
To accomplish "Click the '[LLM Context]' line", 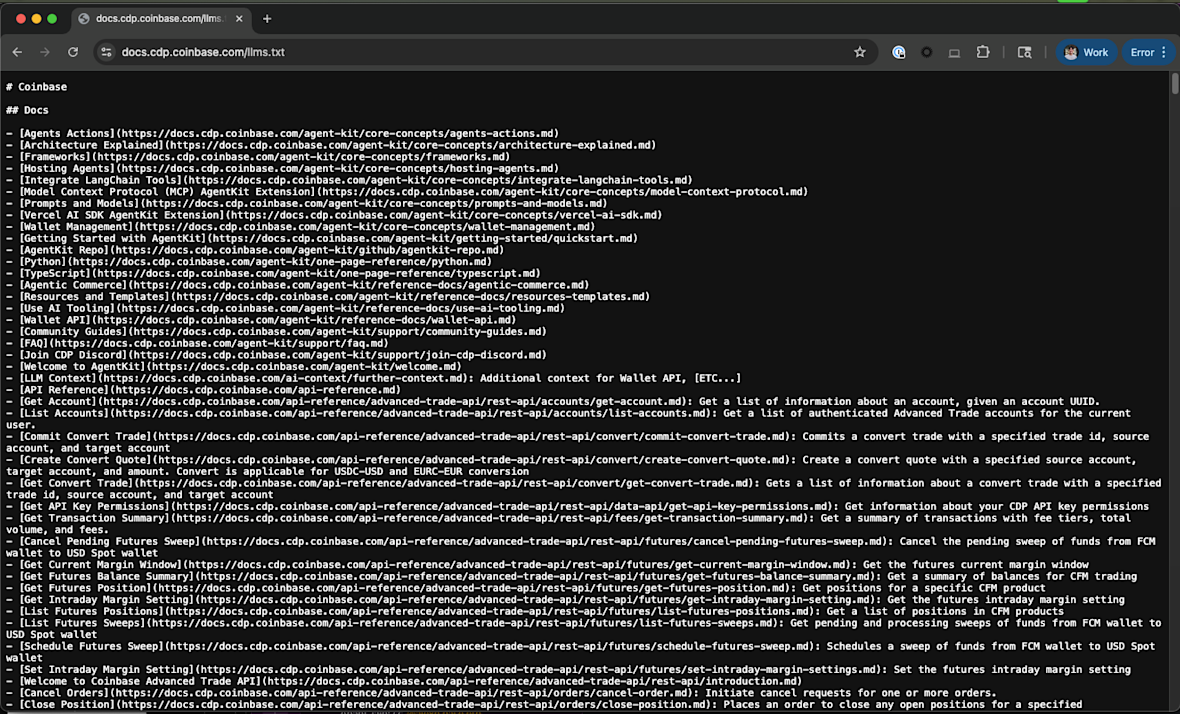I will (373, 378).
